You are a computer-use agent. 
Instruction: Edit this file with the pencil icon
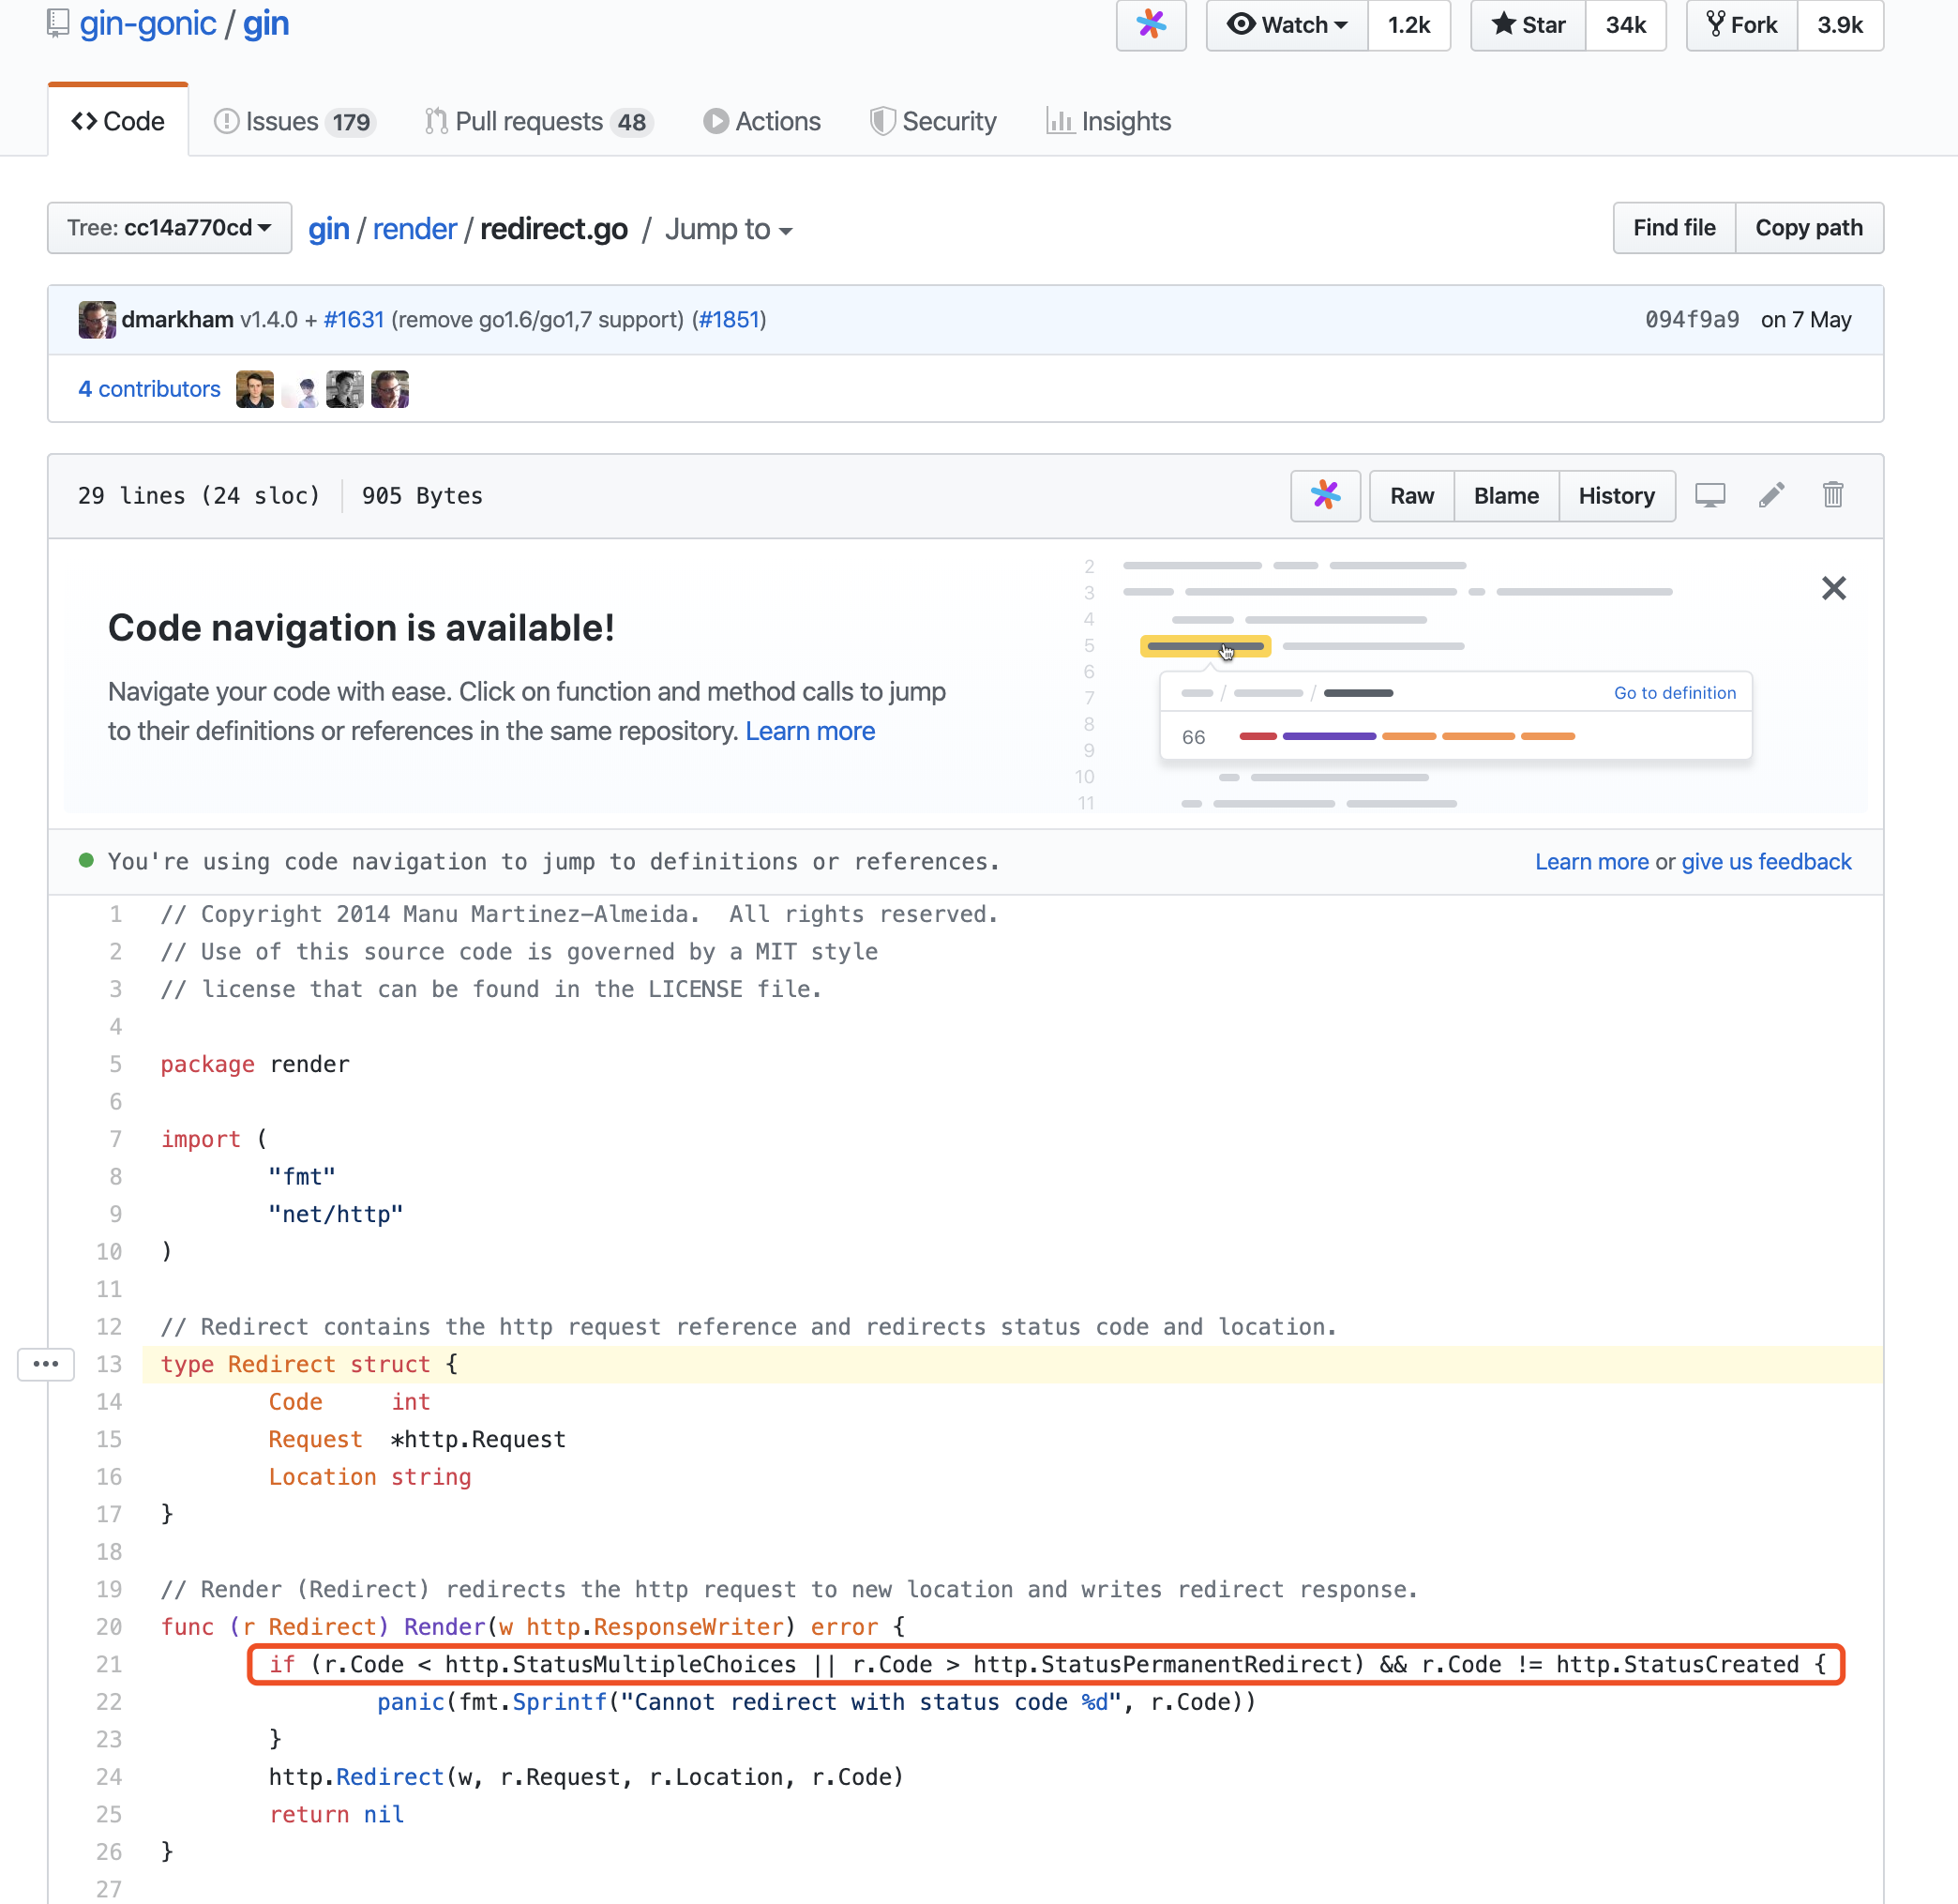pyautogui.click(x=1772, y=495)
